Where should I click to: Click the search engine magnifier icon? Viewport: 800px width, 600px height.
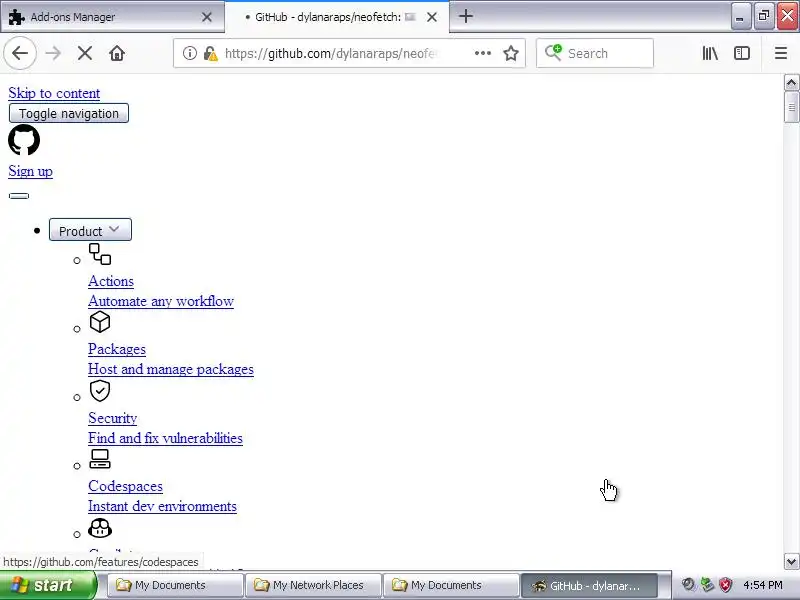point(554,53)
